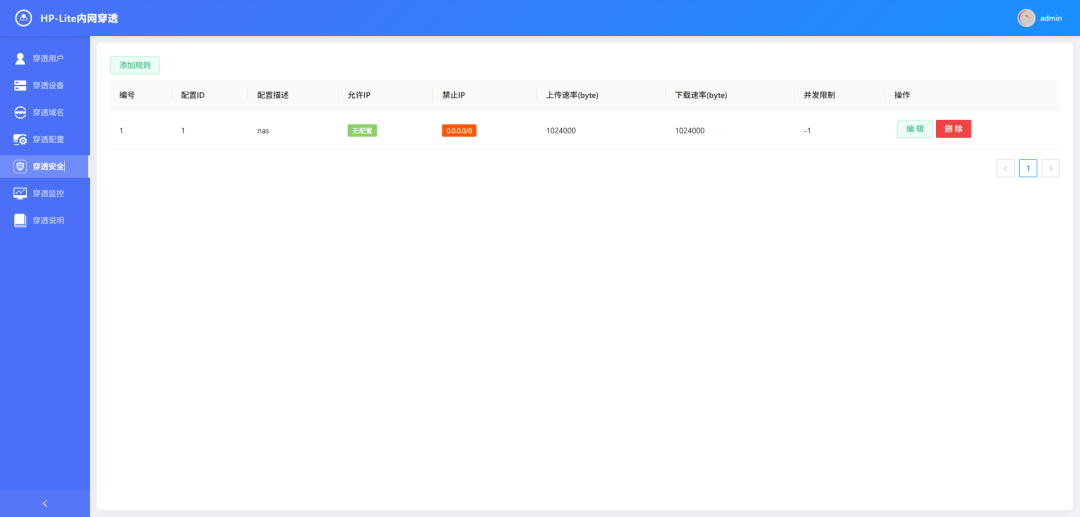This screenshot has width=1080, height=517.
Task: Go to the previous page arrow
Action: point(1005,168)
